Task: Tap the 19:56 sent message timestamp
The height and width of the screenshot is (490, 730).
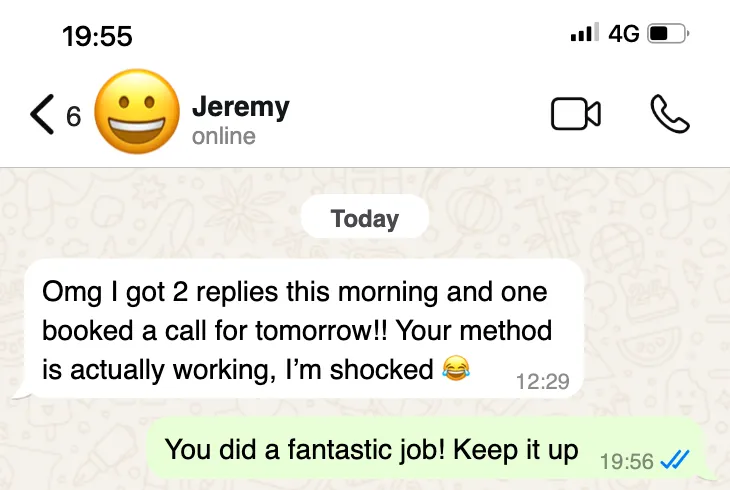Action: 627,462
